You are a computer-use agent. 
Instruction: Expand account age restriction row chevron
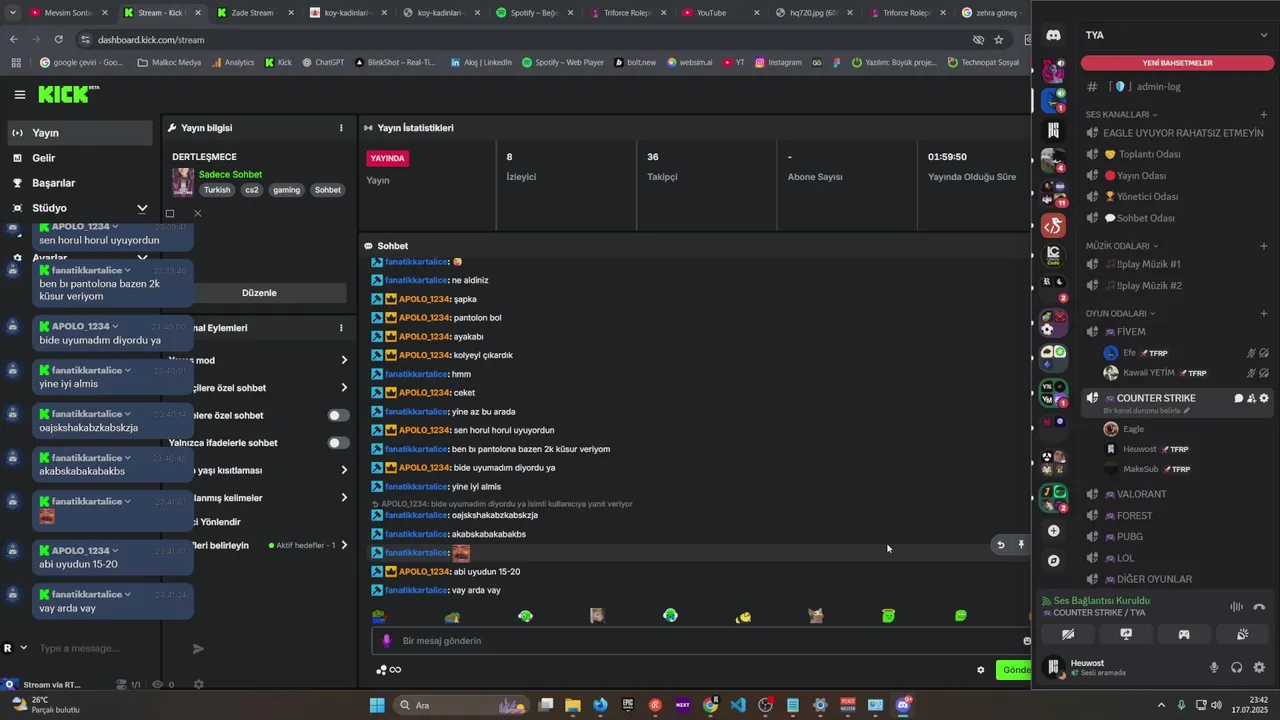(344, 470)
